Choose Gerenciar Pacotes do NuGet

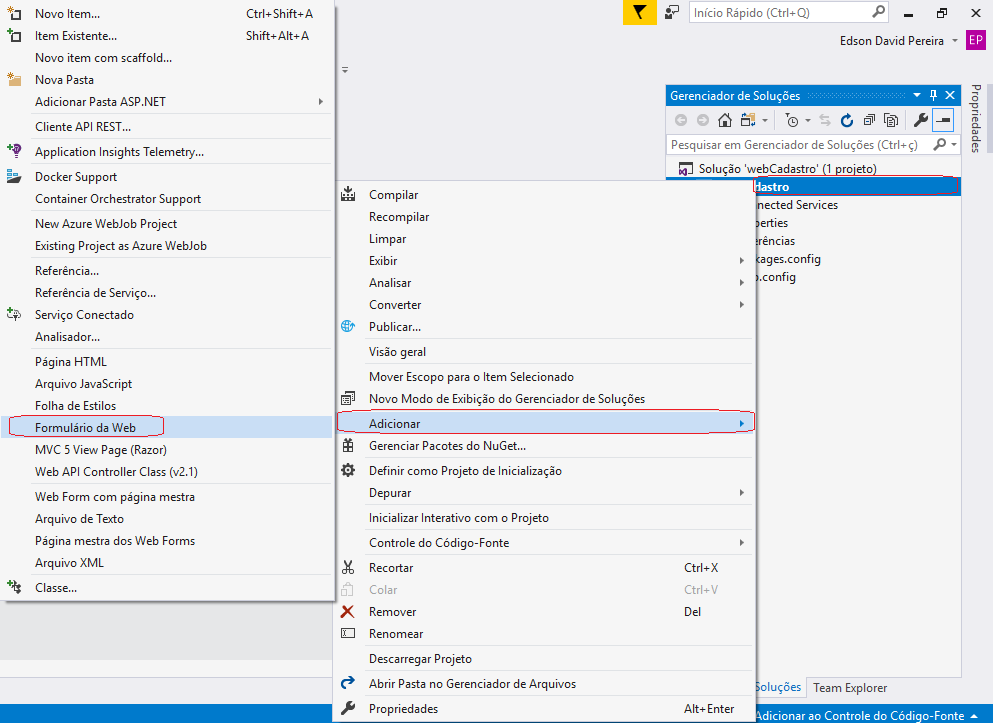click(447, 446)
